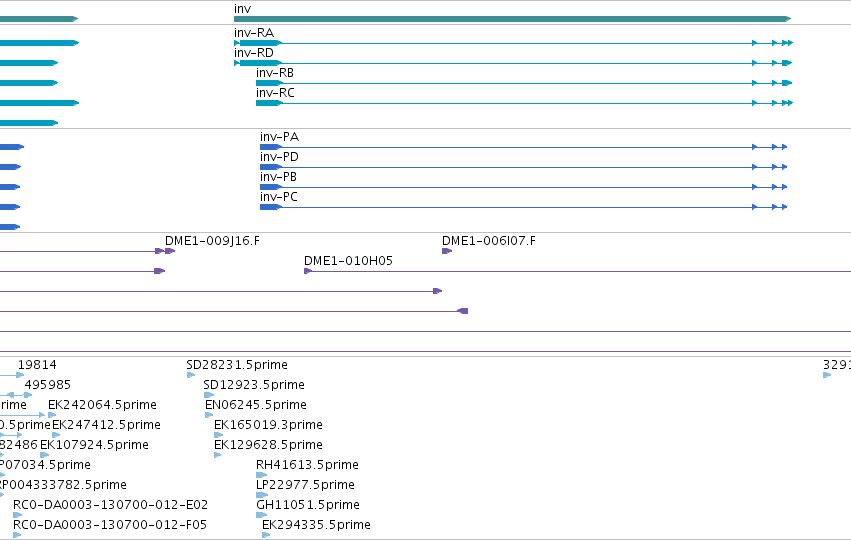Click the inv-RA transcript intron line

coord(516,43)
